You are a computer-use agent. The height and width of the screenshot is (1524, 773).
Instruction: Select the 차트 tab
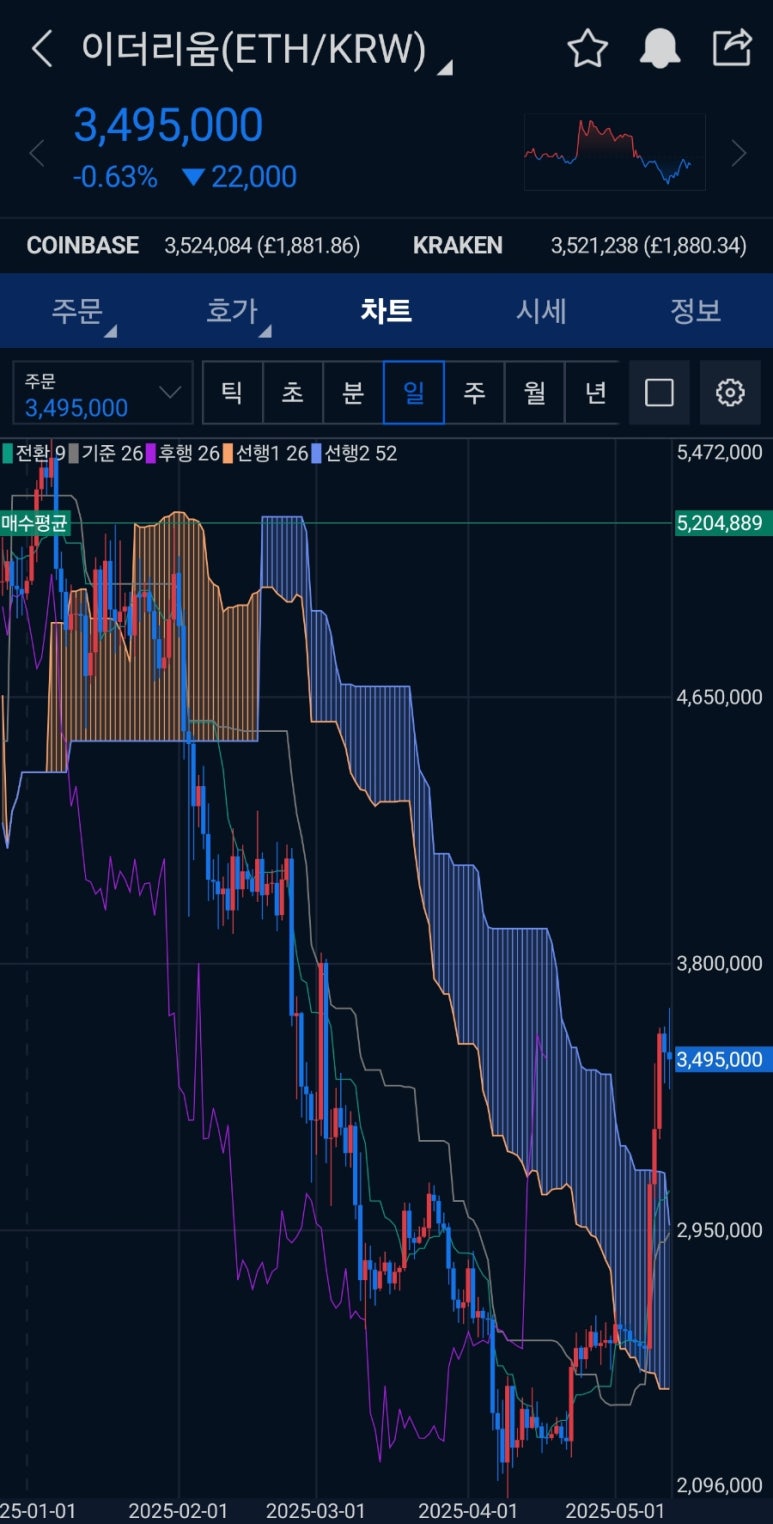click(x=386, y=311)
